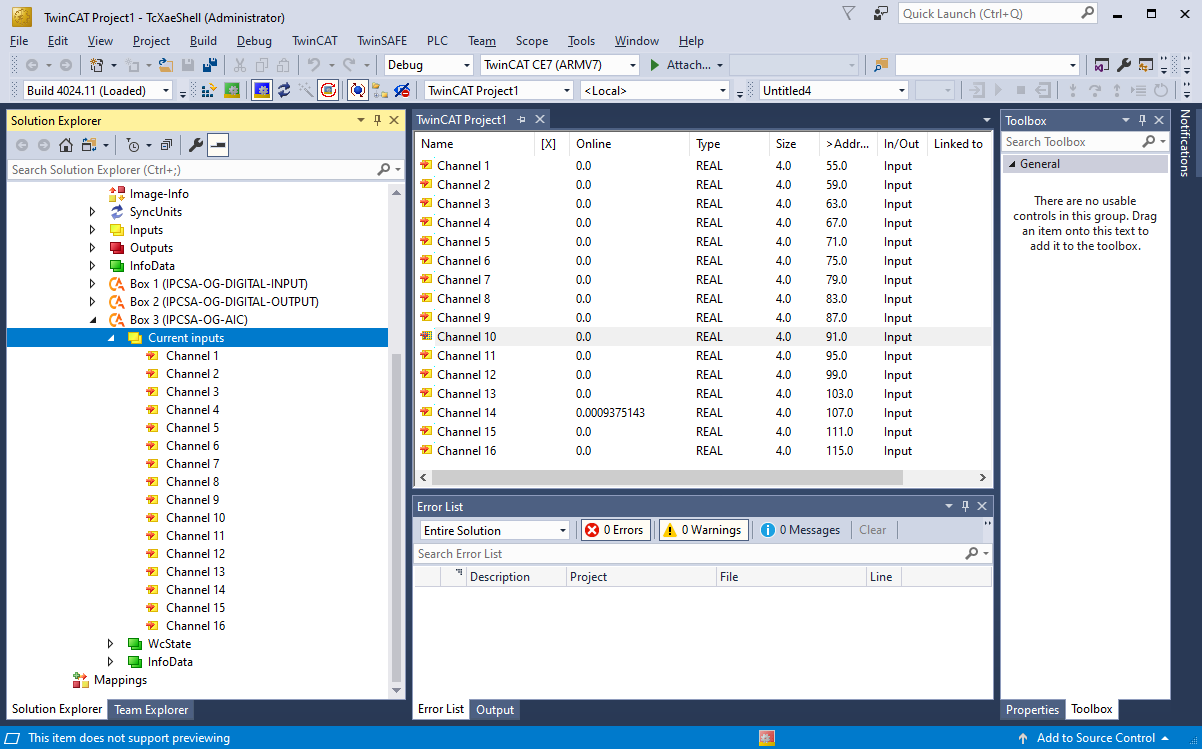1202x749 pixels.
Task: Pin the Toolbox panel with auto-hide pin
Action: (1141, 120)
